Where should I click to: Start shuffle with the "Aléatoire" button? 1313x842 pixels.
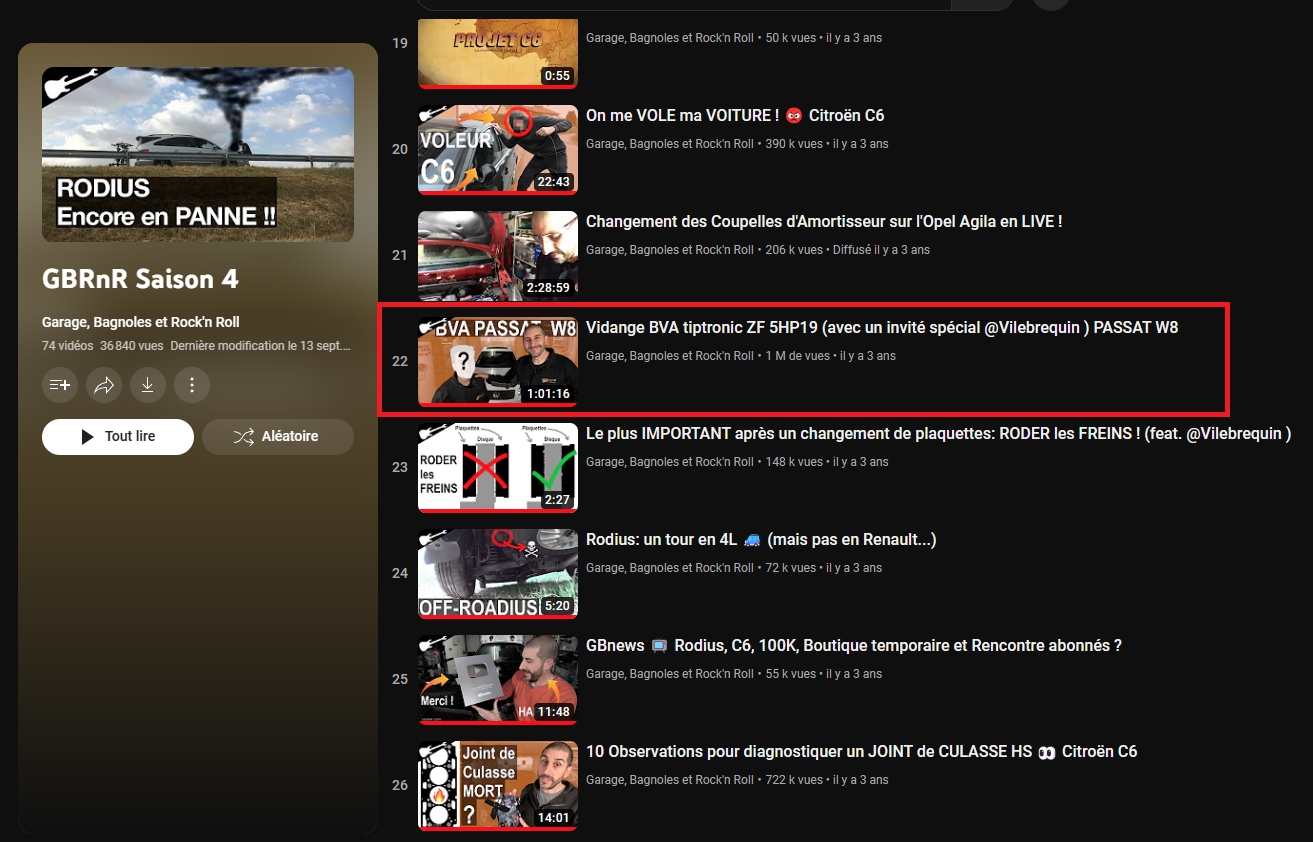278,437
